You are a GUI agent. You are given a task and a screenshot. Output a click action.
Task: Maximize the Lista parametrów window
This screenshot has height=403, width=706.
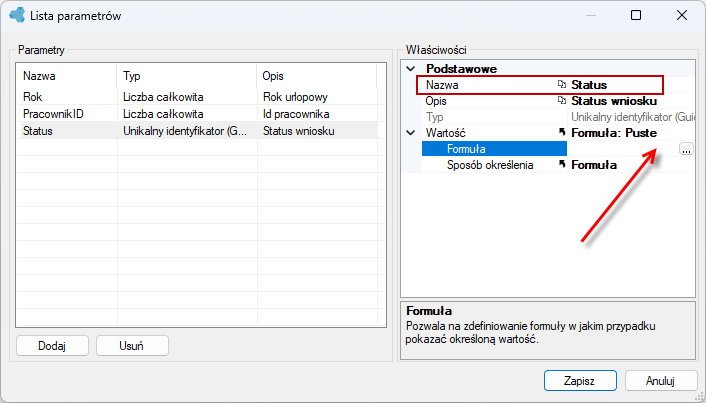(x=636, y=15)
